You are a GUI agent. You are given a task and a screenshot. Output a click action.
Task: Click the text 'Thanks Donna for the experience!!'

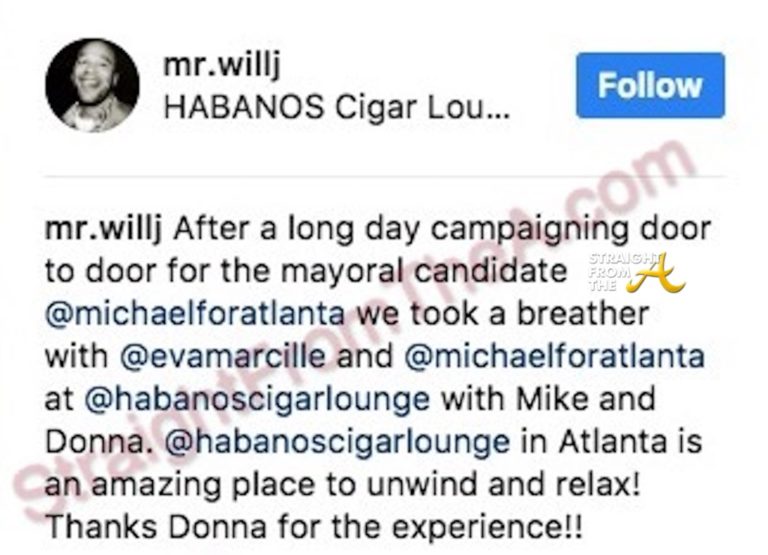click(x=314, y=527)
